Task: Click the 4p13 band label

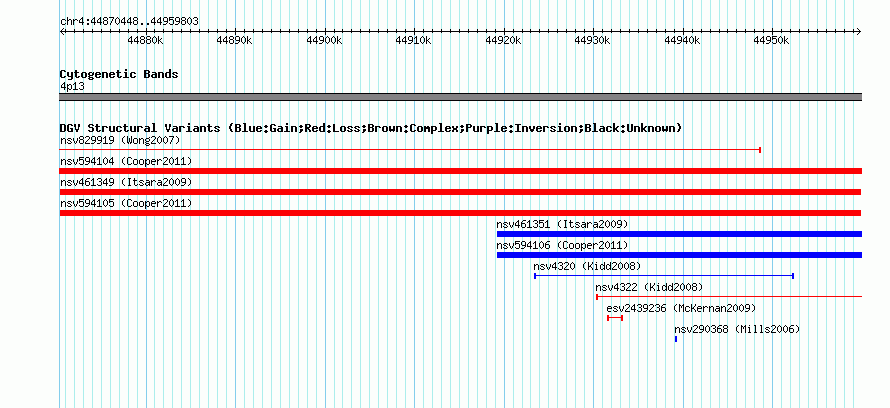Action: pyautogui.click(x=73, y=87)
